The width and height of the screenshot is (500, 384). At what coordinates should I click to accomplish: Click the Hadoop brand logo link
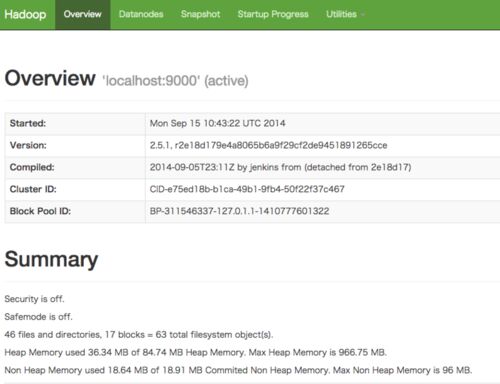coord(25,14)
